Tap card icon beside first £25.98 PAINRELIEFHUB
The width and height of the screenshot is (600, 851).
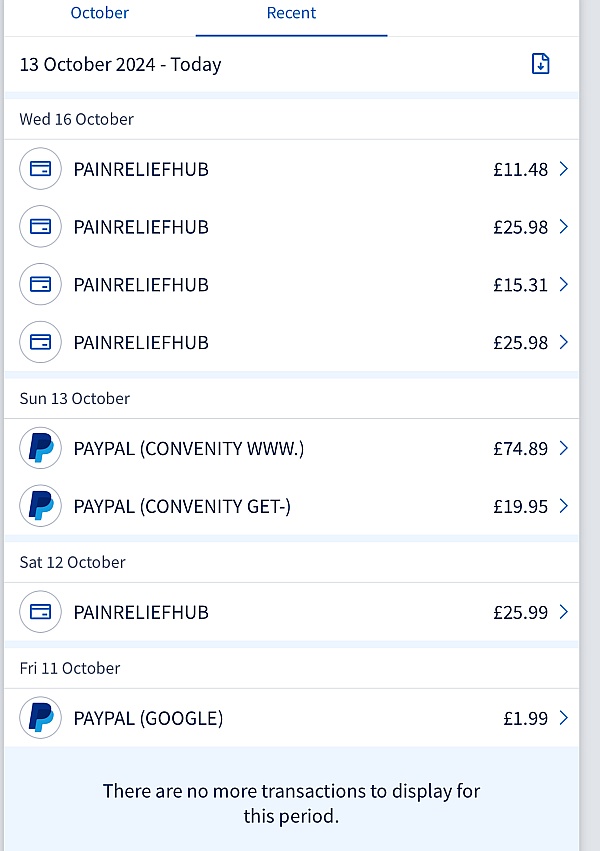[40, 226]
